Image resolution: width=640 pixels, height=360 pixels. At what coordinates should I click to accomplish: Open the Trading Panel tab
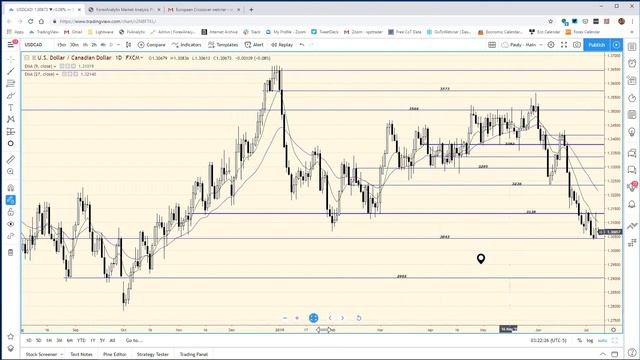[194, 354]
